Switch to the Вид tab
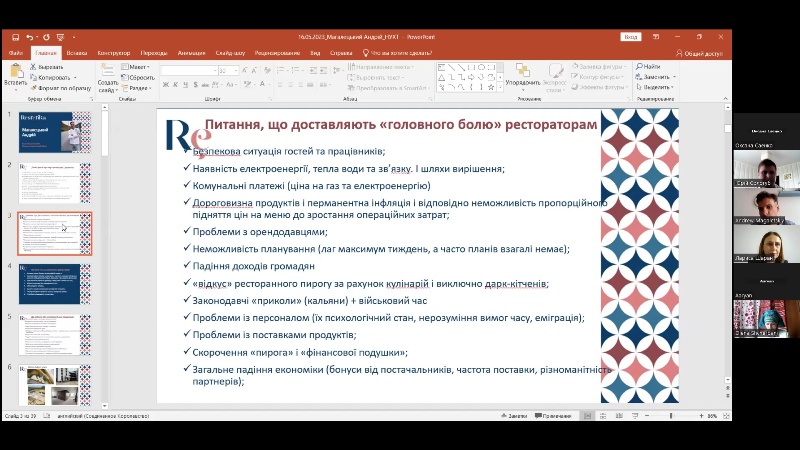 (x=315, y=53)
